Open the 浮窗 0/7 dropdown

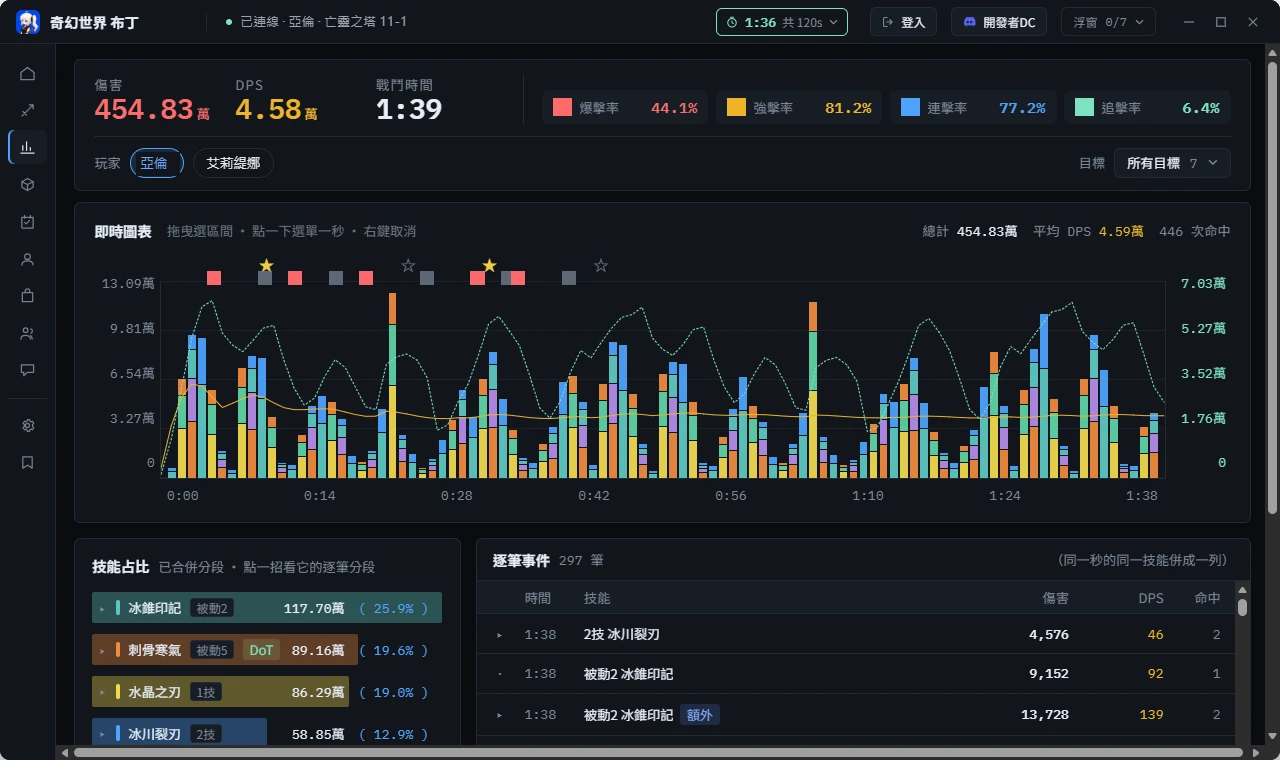pos(1109,22)
